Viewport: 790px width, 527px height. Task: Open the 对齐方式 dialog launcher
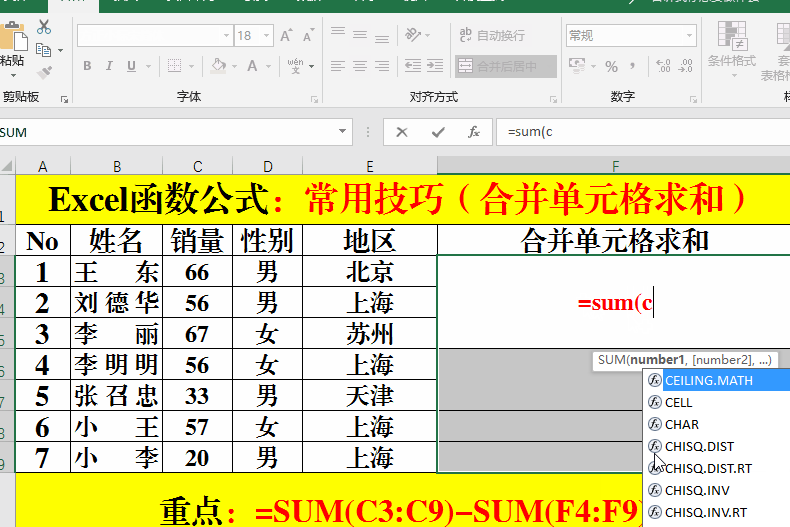[x=553, y=99]
